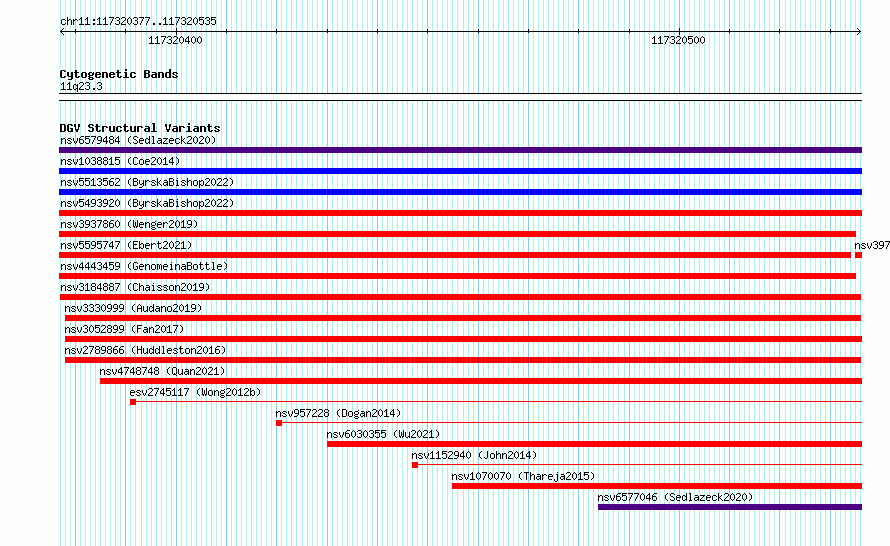
Task: Select the nsv4443459 red variant bar
Action: point(457,276)
